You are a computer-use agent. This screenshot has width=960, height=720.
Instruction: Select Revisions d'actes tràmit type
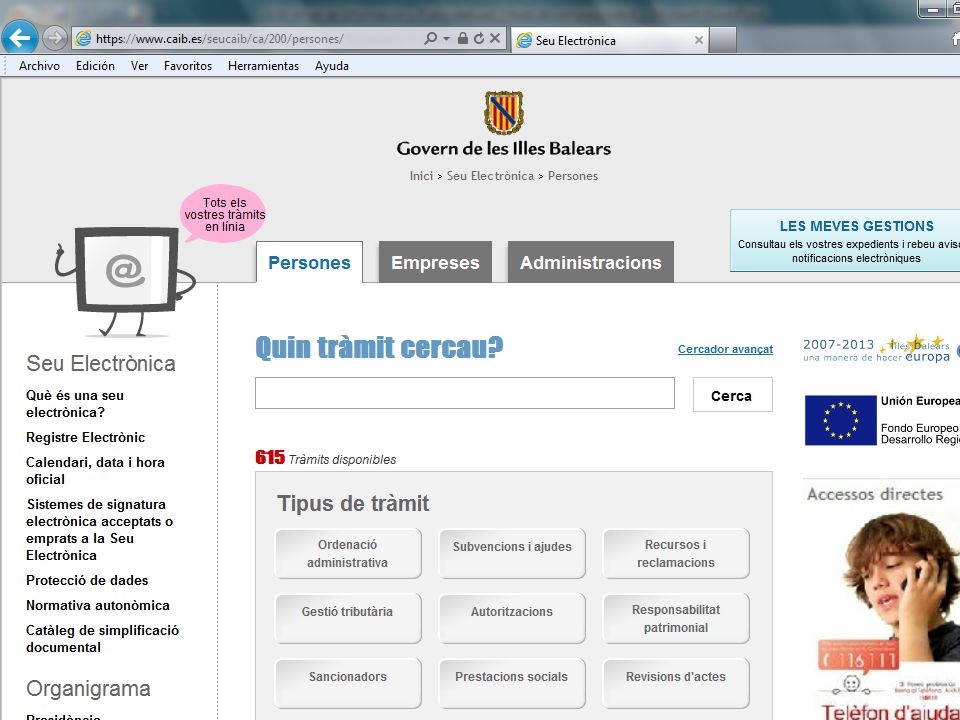(676, 683)
